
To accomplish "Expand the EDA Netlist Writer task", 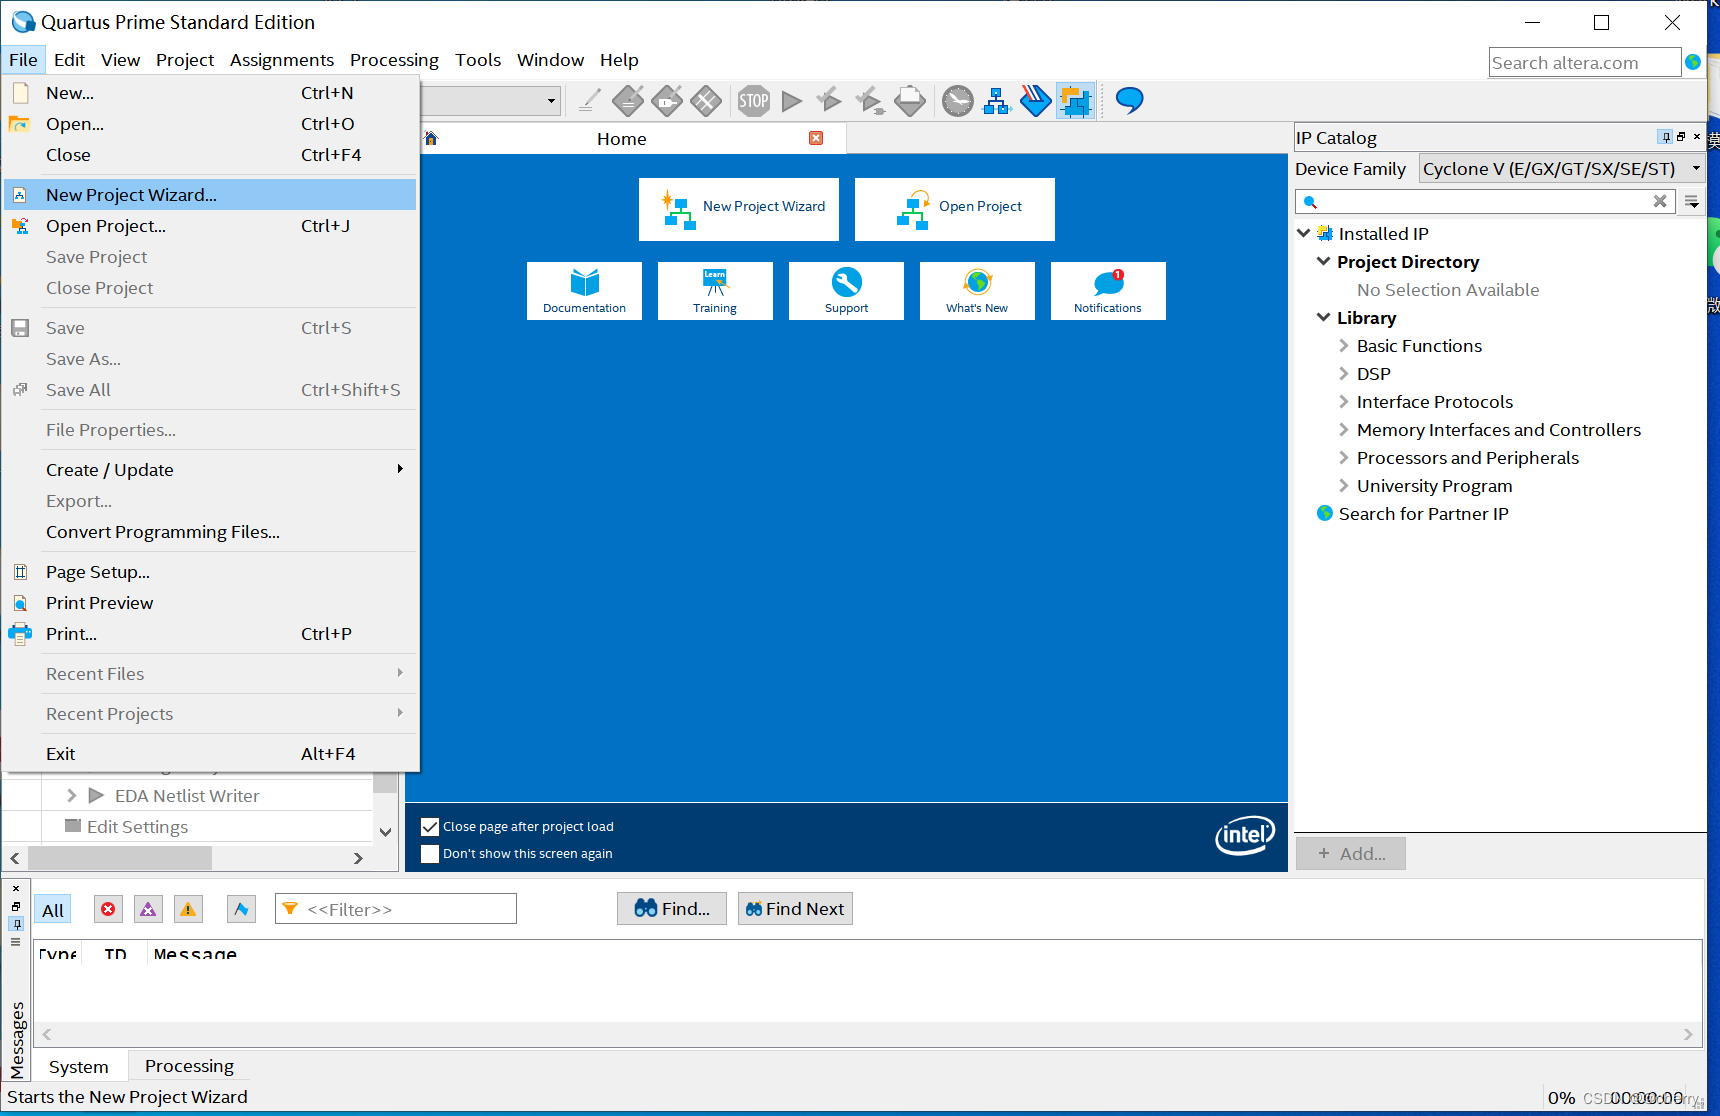I will coord(71,795).
